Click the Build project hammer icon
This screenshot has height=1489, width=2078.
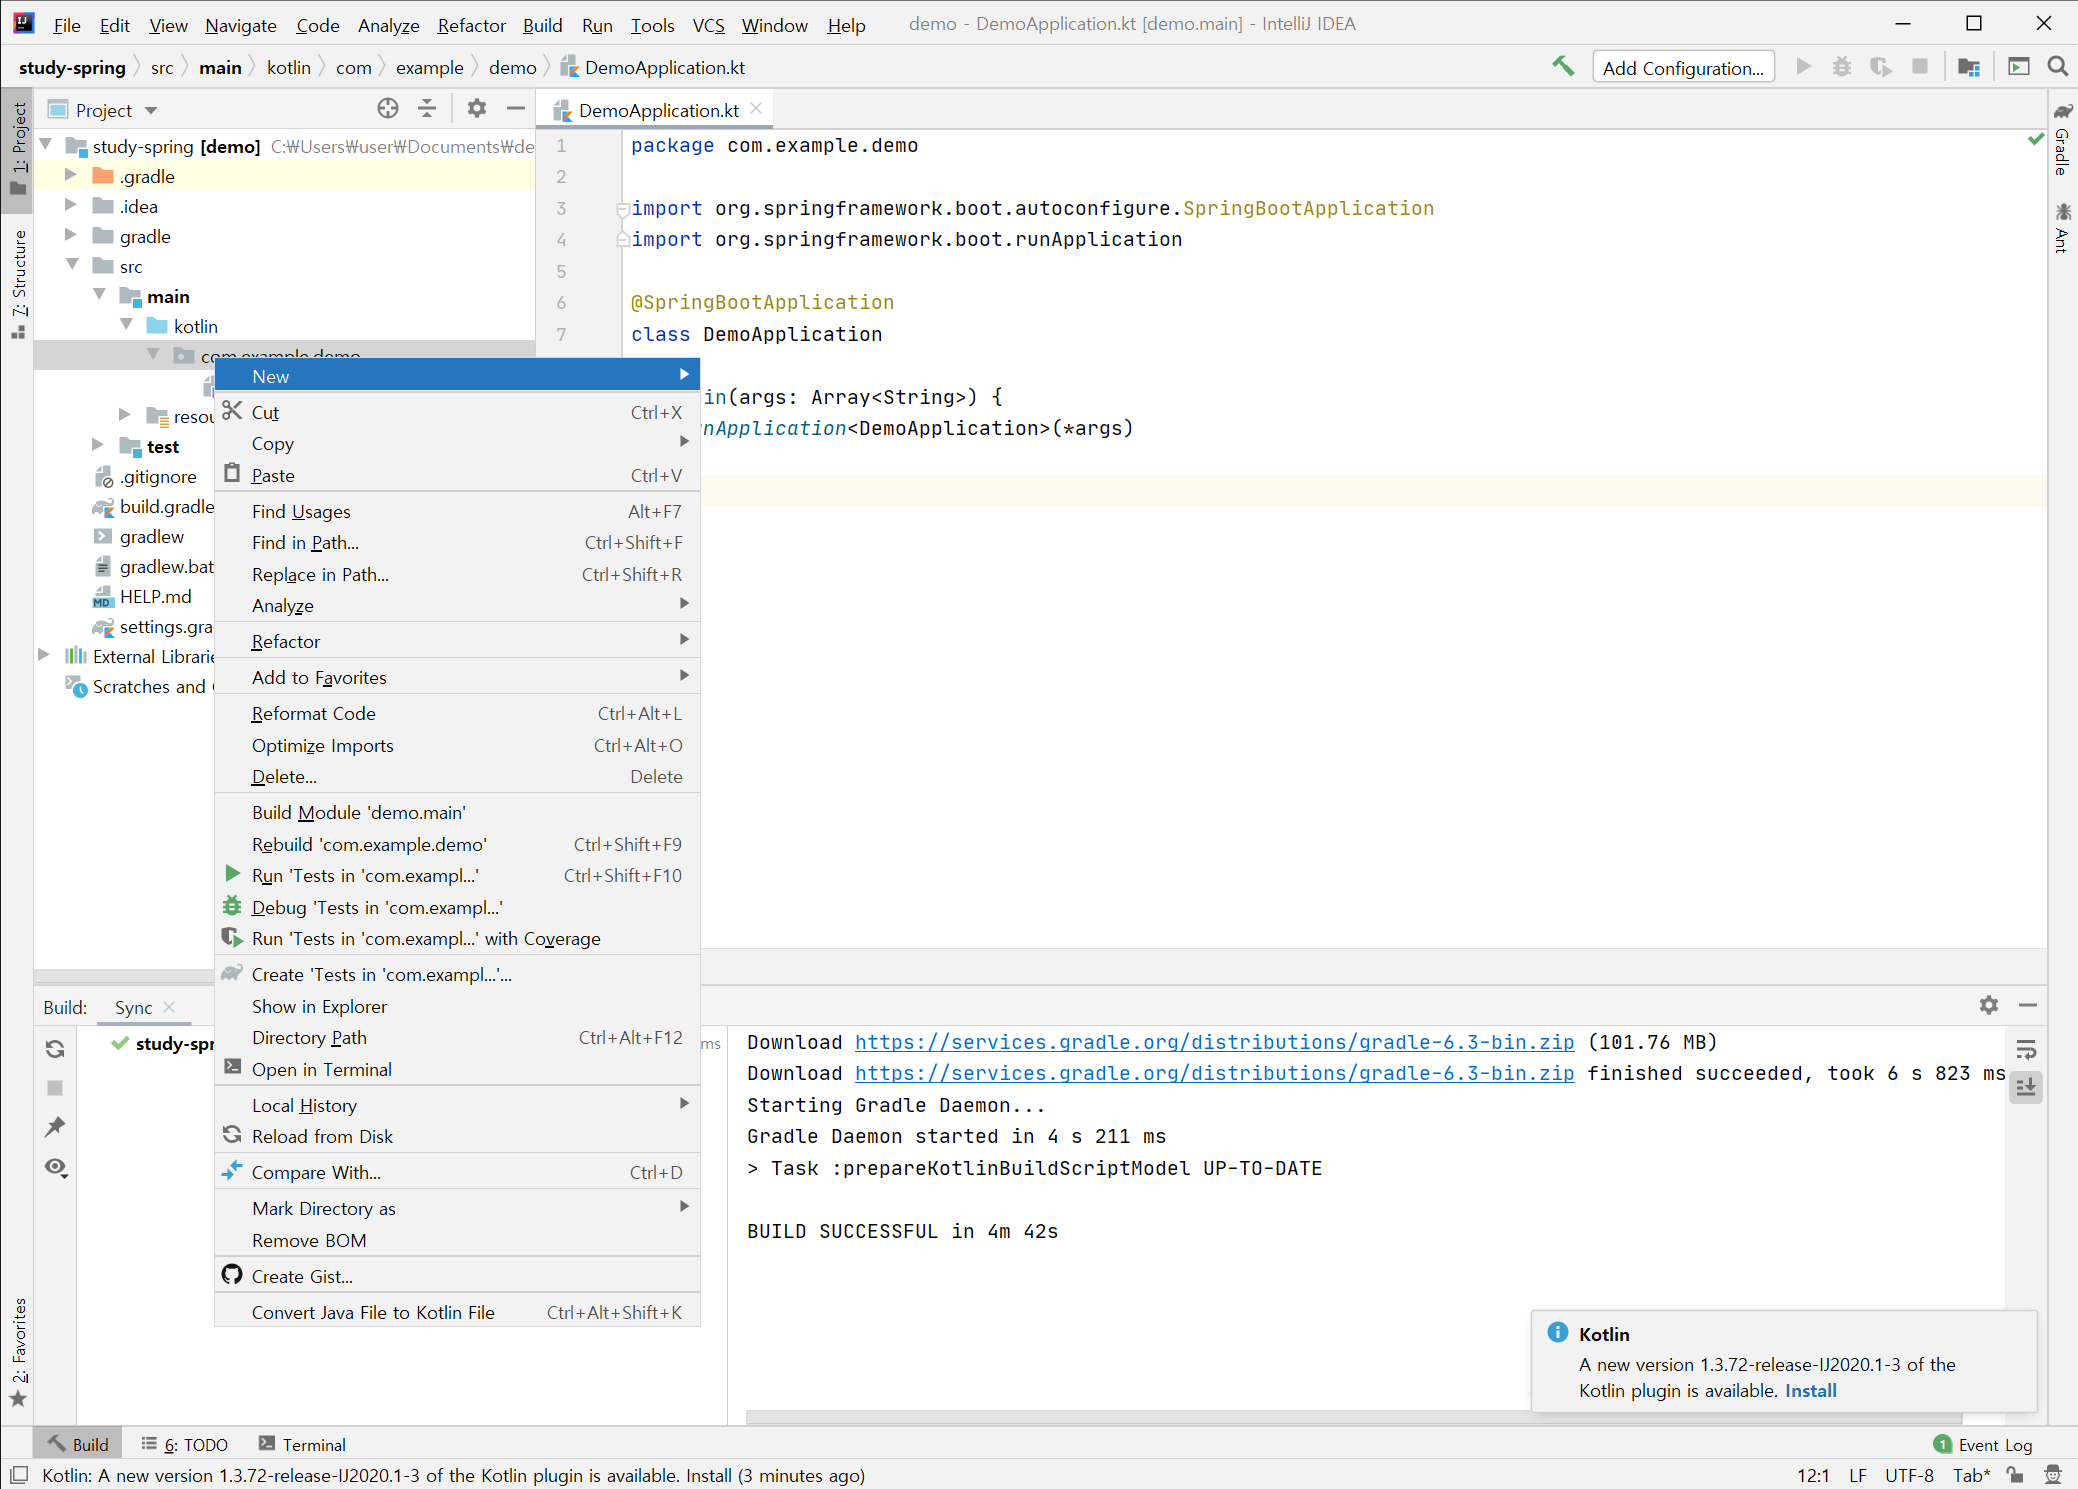(1562, 67)
